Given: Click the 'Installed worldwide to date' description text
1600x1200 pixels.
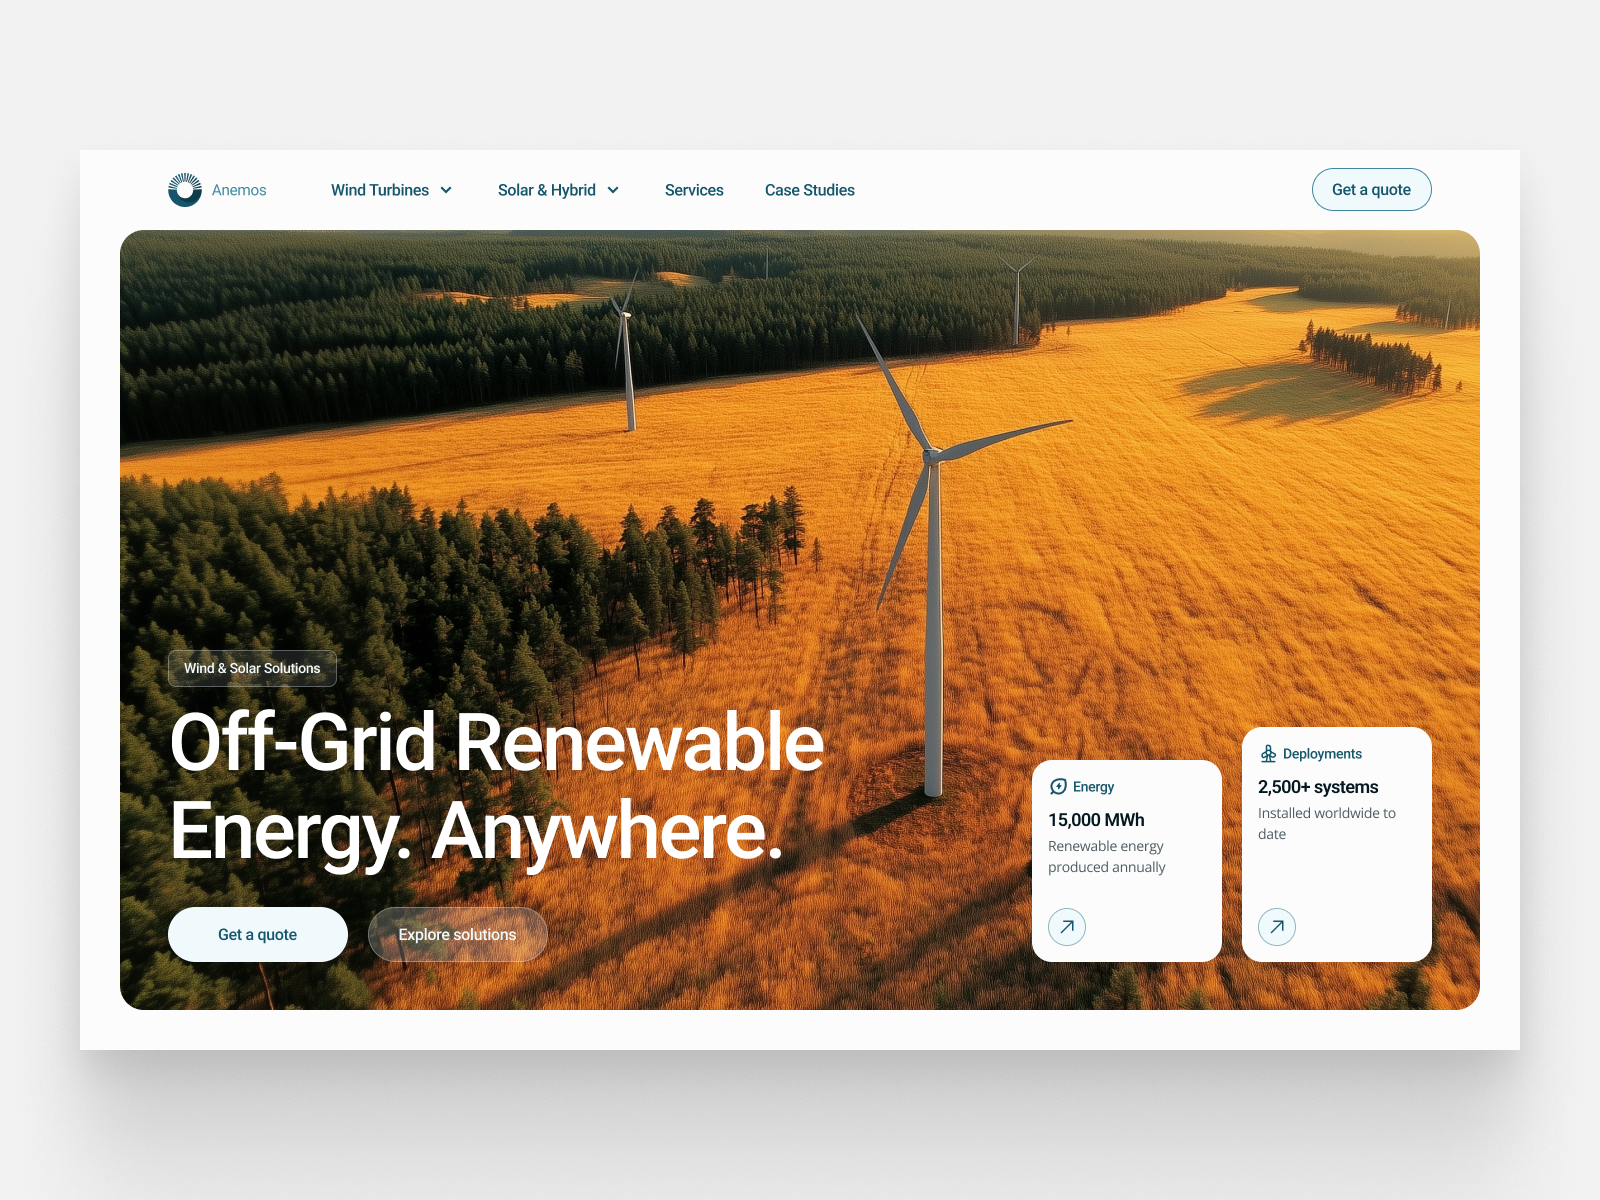Looking at the screenshot, I should pos(1326,823).
